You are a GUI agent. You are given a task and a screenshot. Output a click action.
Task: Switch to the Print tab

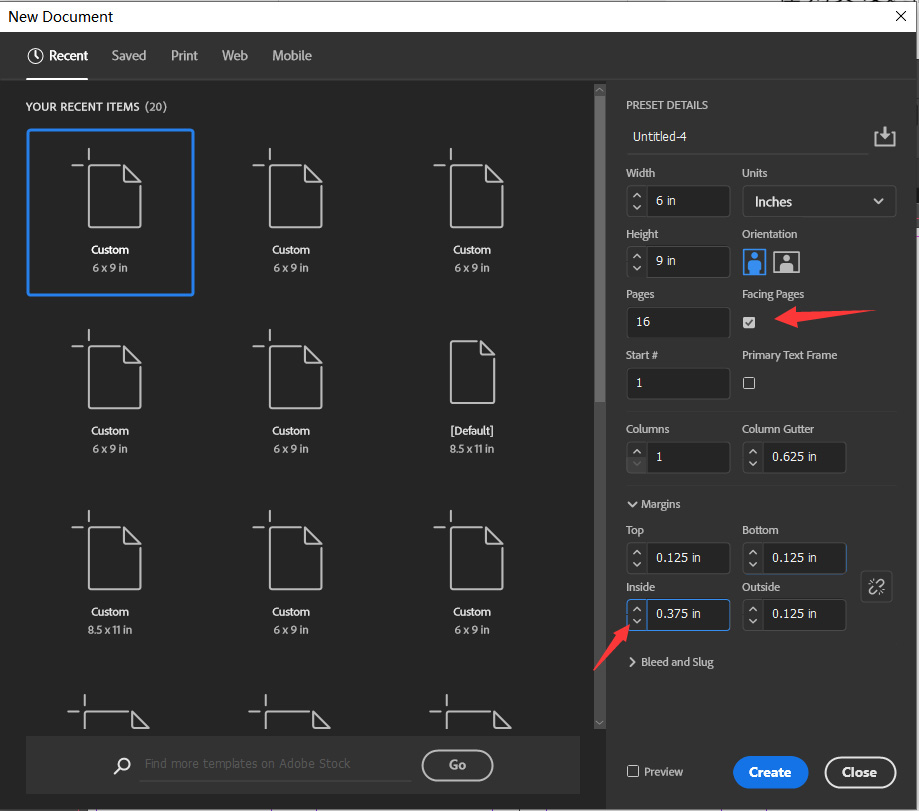tap(184, 56)
